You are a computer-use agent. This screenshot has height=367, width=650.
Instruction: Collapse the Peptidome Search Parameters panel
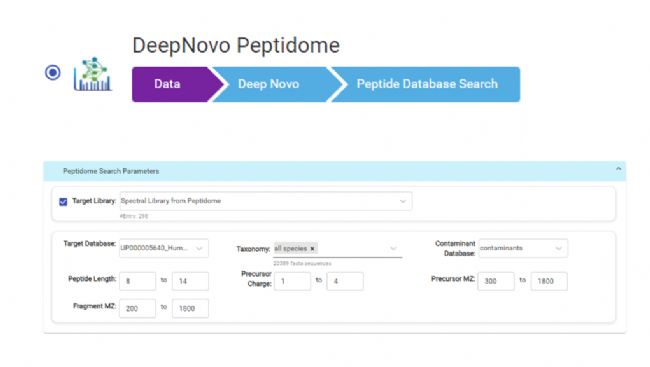pyautogui.click(x=618, y=169)
